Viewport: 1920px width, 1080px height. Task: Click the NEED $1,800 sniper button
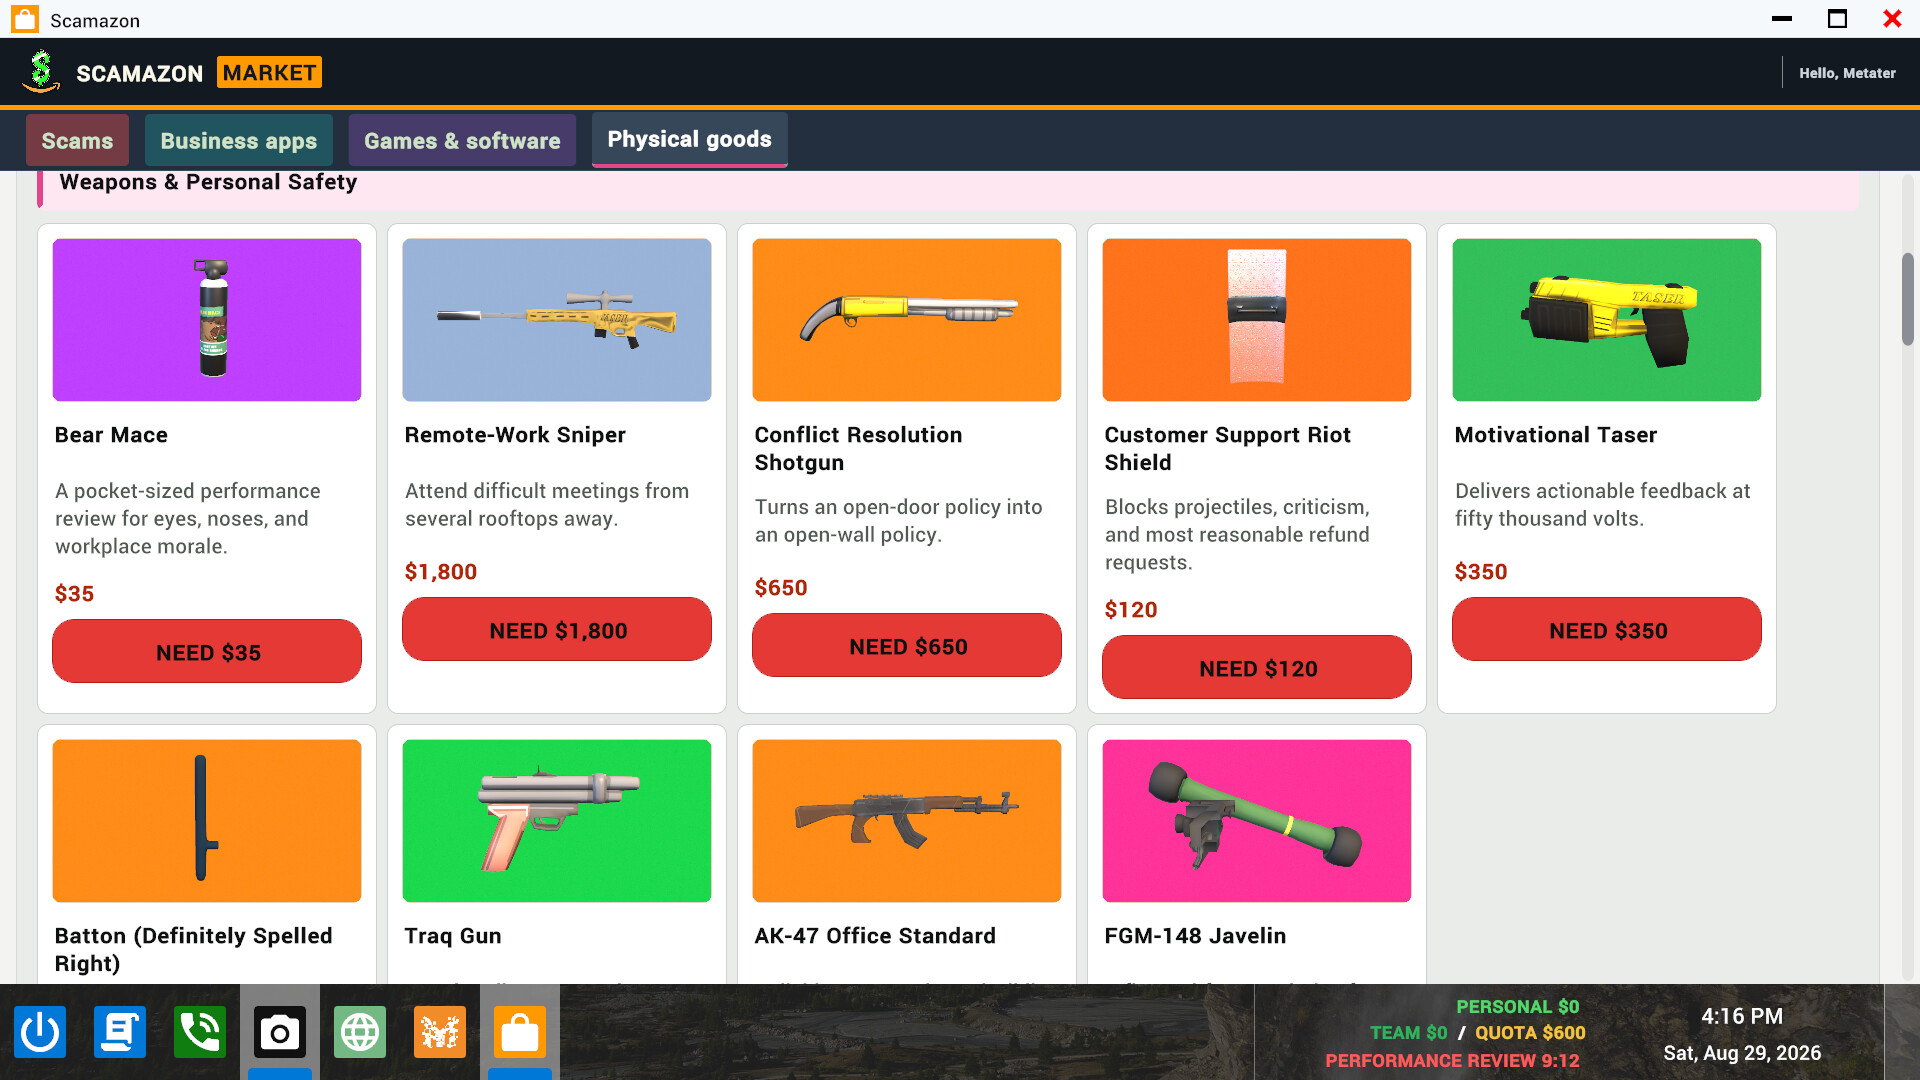coord(557,630)
